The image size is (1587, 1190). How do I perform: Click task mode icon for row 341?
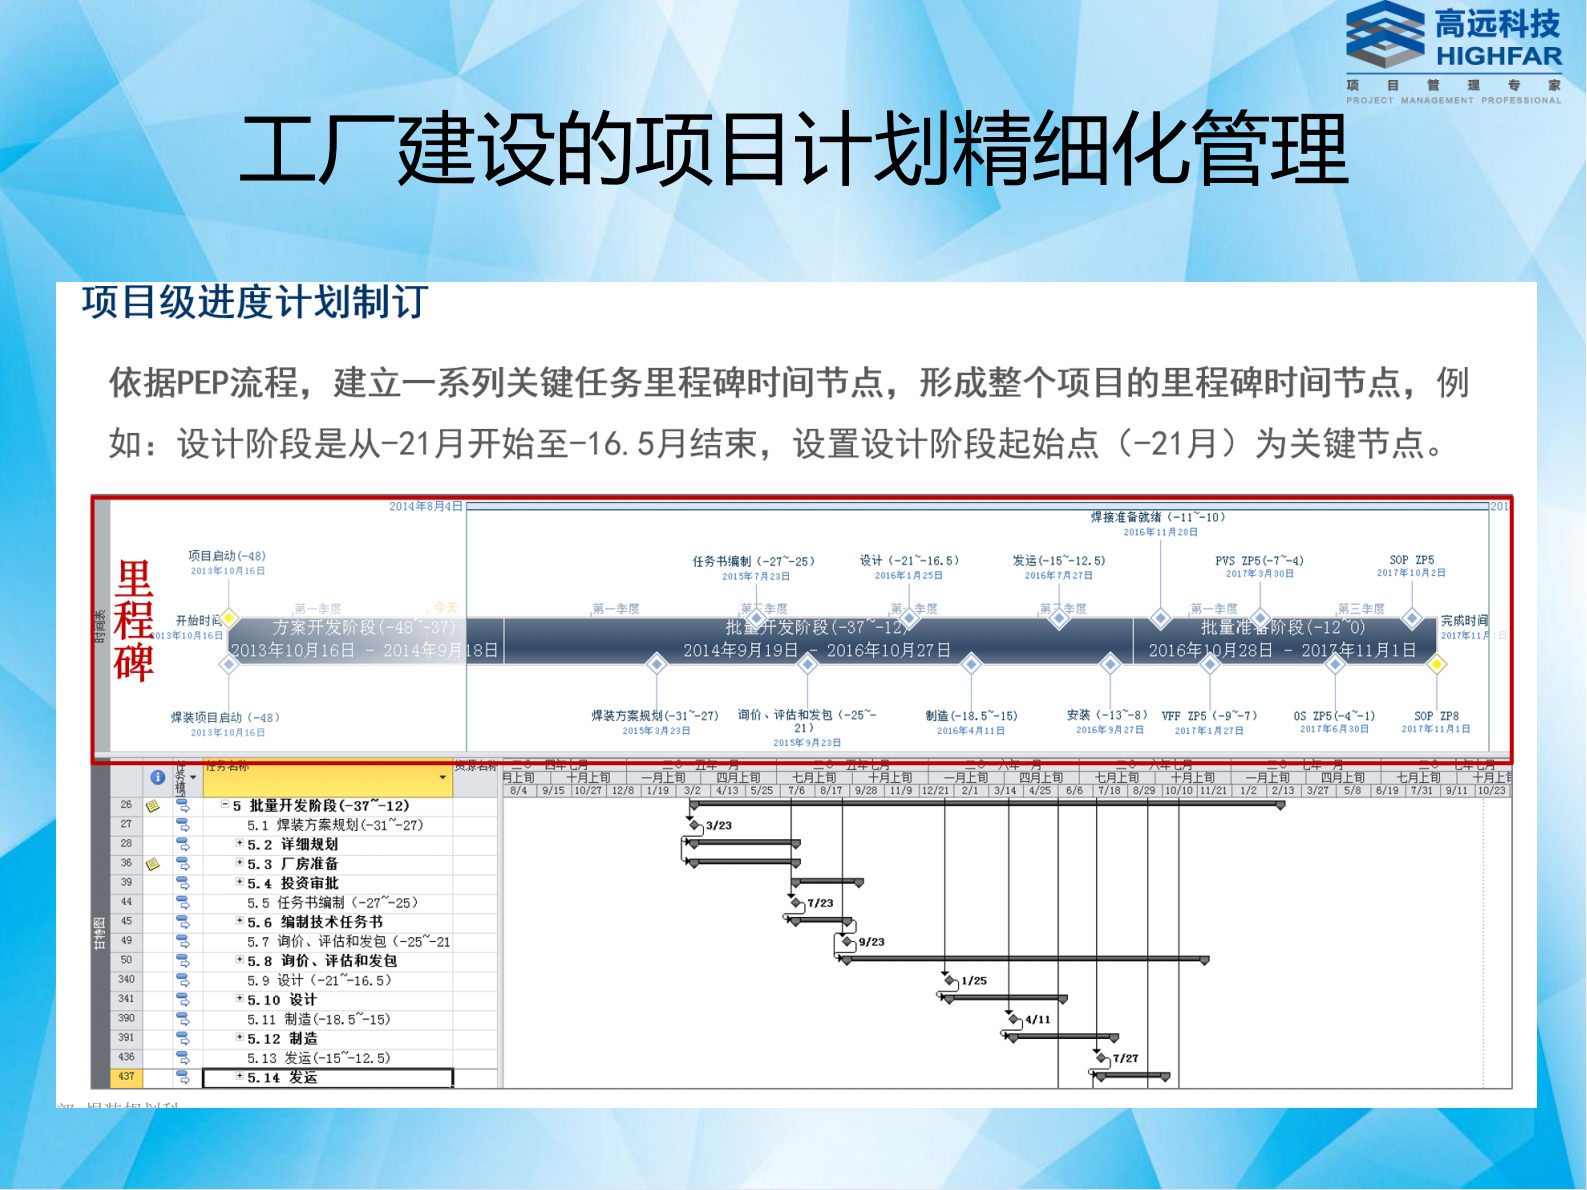pyautogui.click(x=183, y=999)
